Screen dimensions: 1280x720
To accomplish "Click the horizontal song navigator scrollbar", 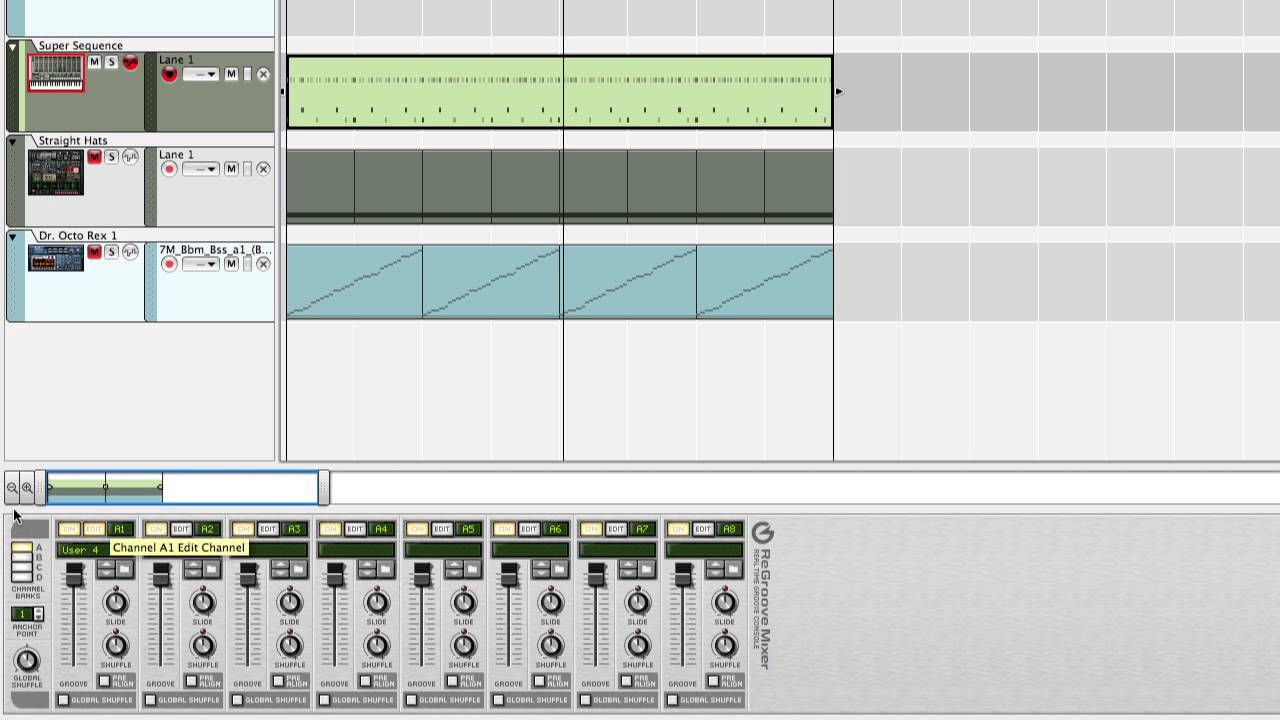I will tap(183, 488).
